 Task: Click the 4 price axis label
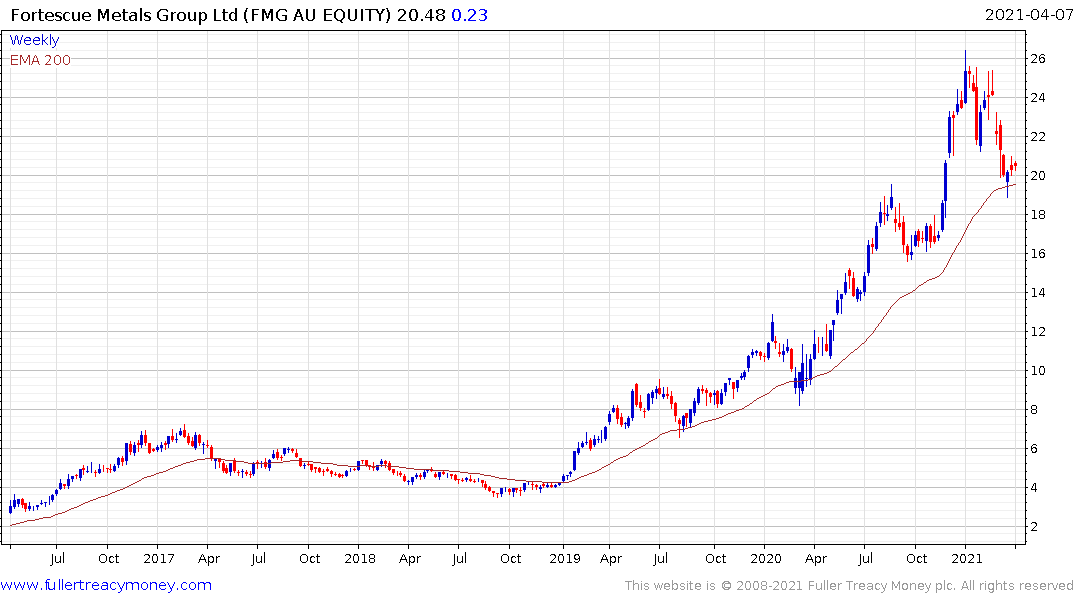pyautogui.click(x=1035, y=489)
